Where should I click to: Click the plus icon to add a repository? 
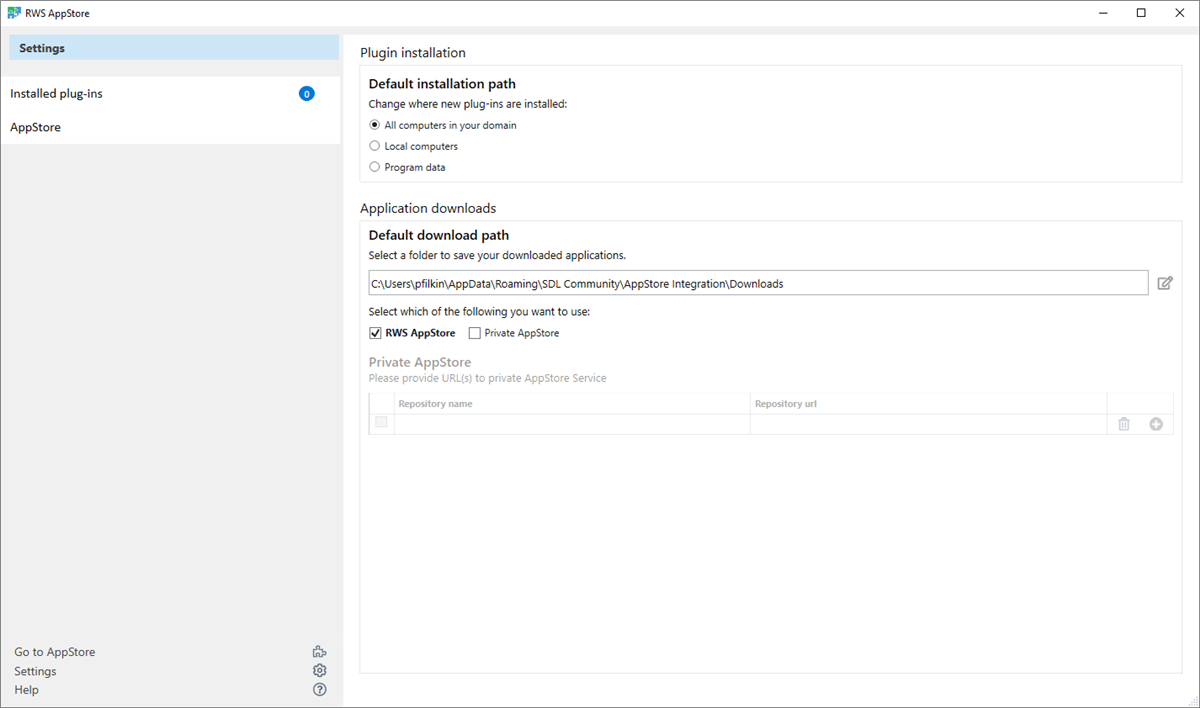(1156, 423)
